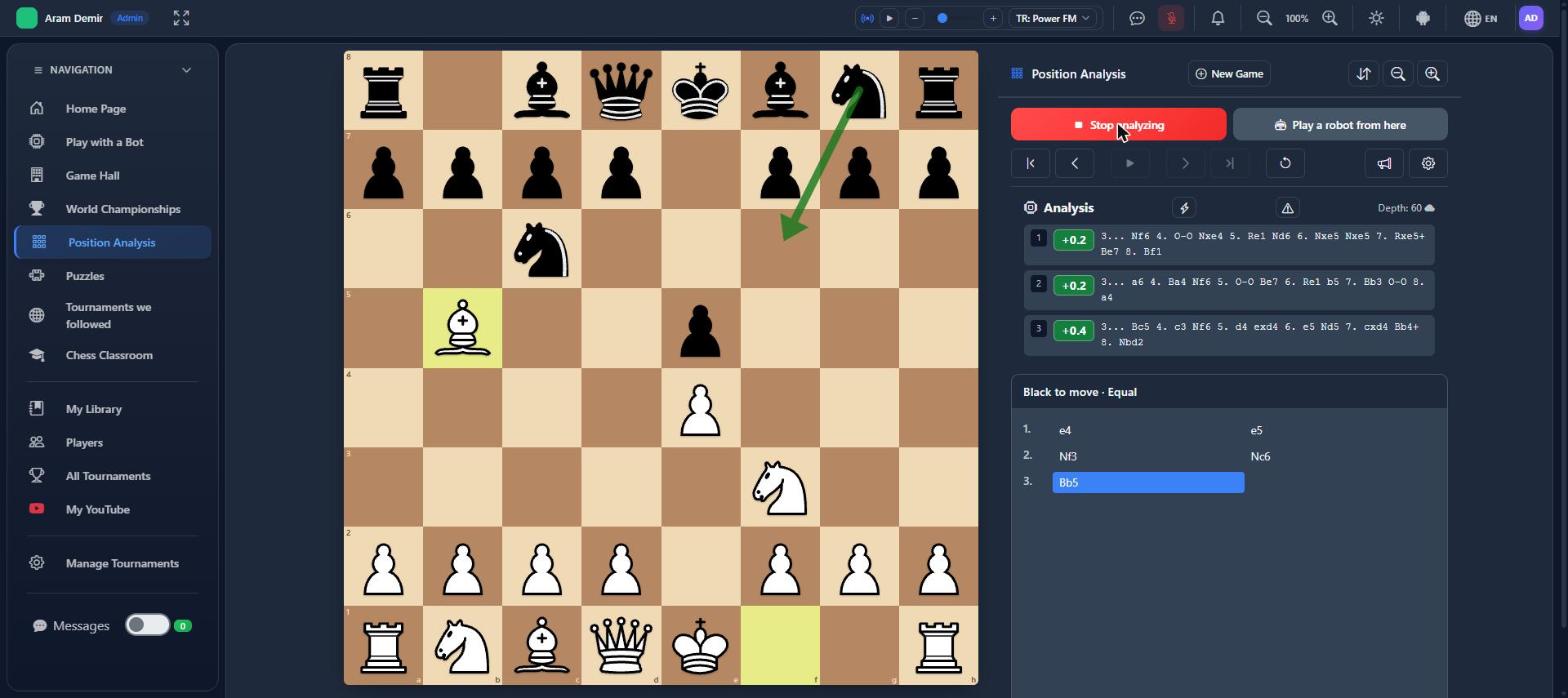The width and height of the screenshot is (1568, 698).
Task: Zoom out page with top bar magnifier
Action: coord(1264,18)
